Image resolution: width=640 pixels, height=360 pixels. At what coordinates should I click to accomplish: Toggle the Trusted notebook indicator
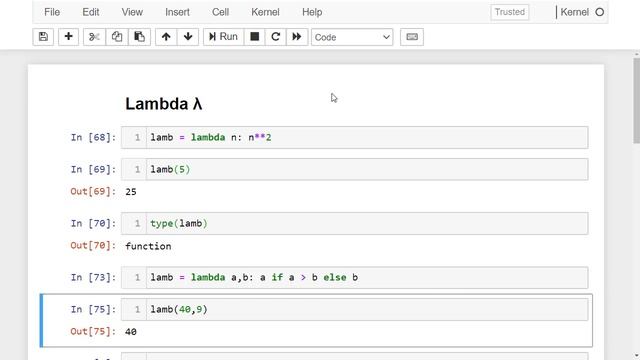coord(510,12)
